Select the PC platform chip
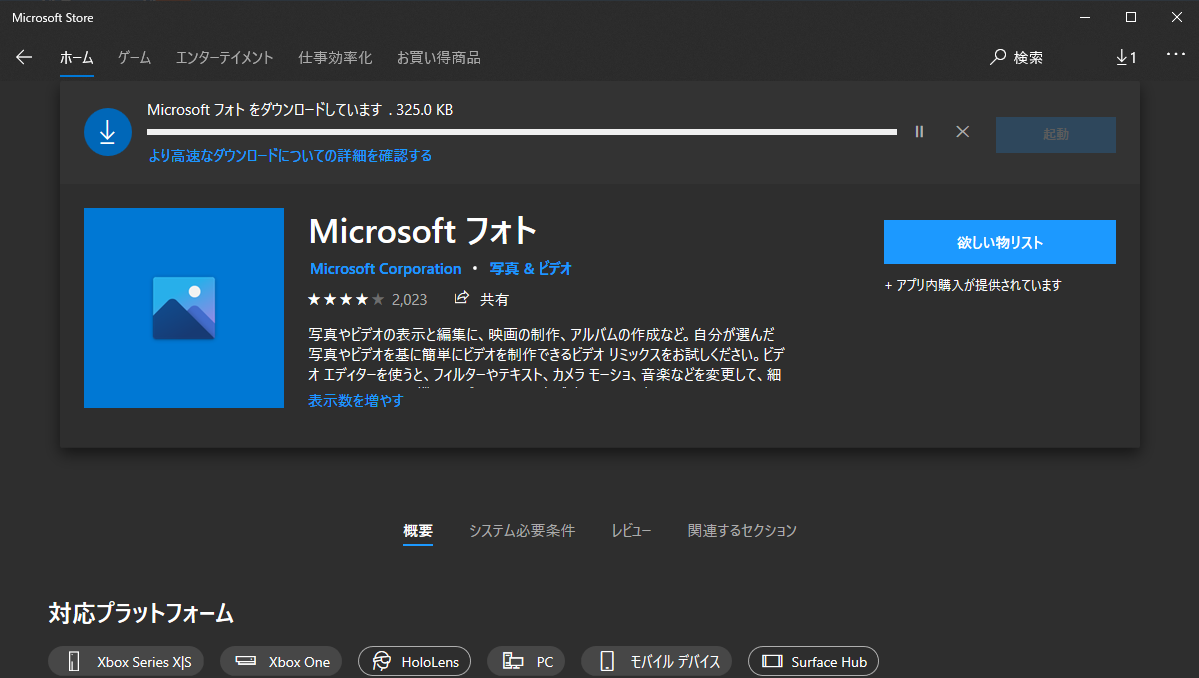The height and width of the screenshot is (678, 1199). (526, 661)
